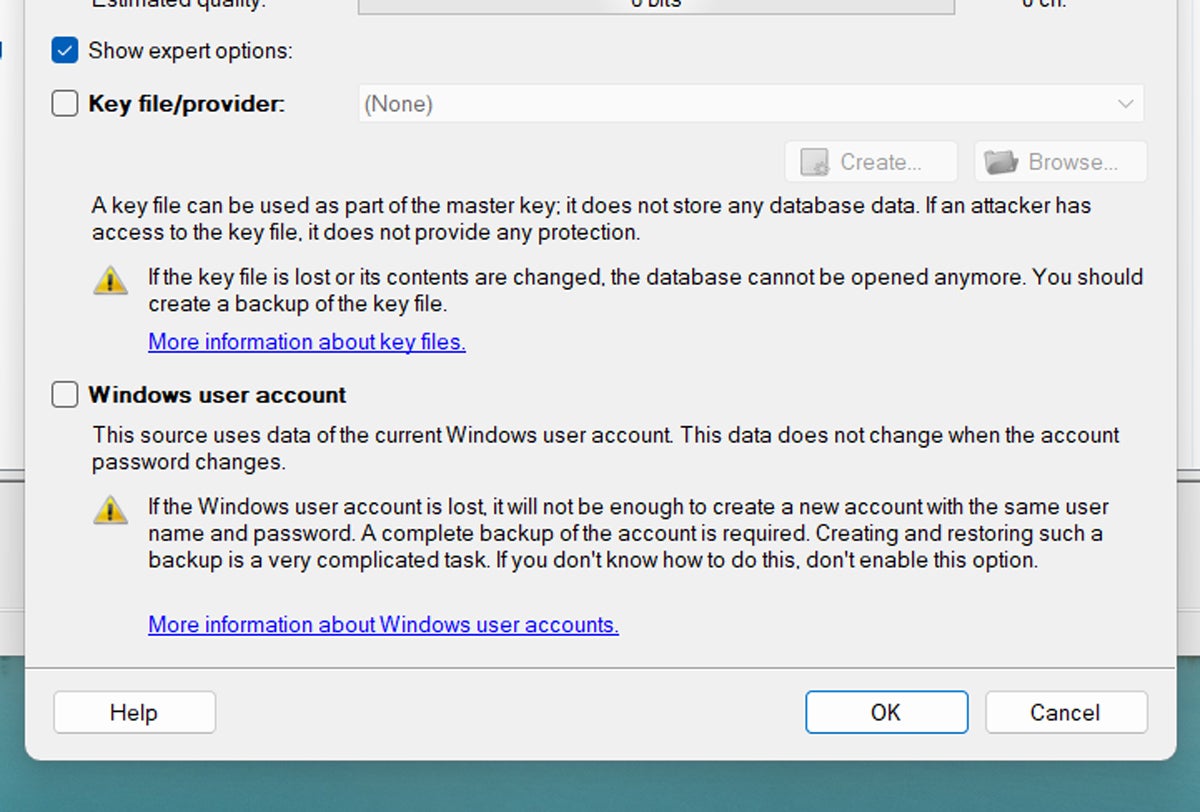Click the warning icon beside Windows account notice
This screenshot has width=1200, height=812.
110,510
